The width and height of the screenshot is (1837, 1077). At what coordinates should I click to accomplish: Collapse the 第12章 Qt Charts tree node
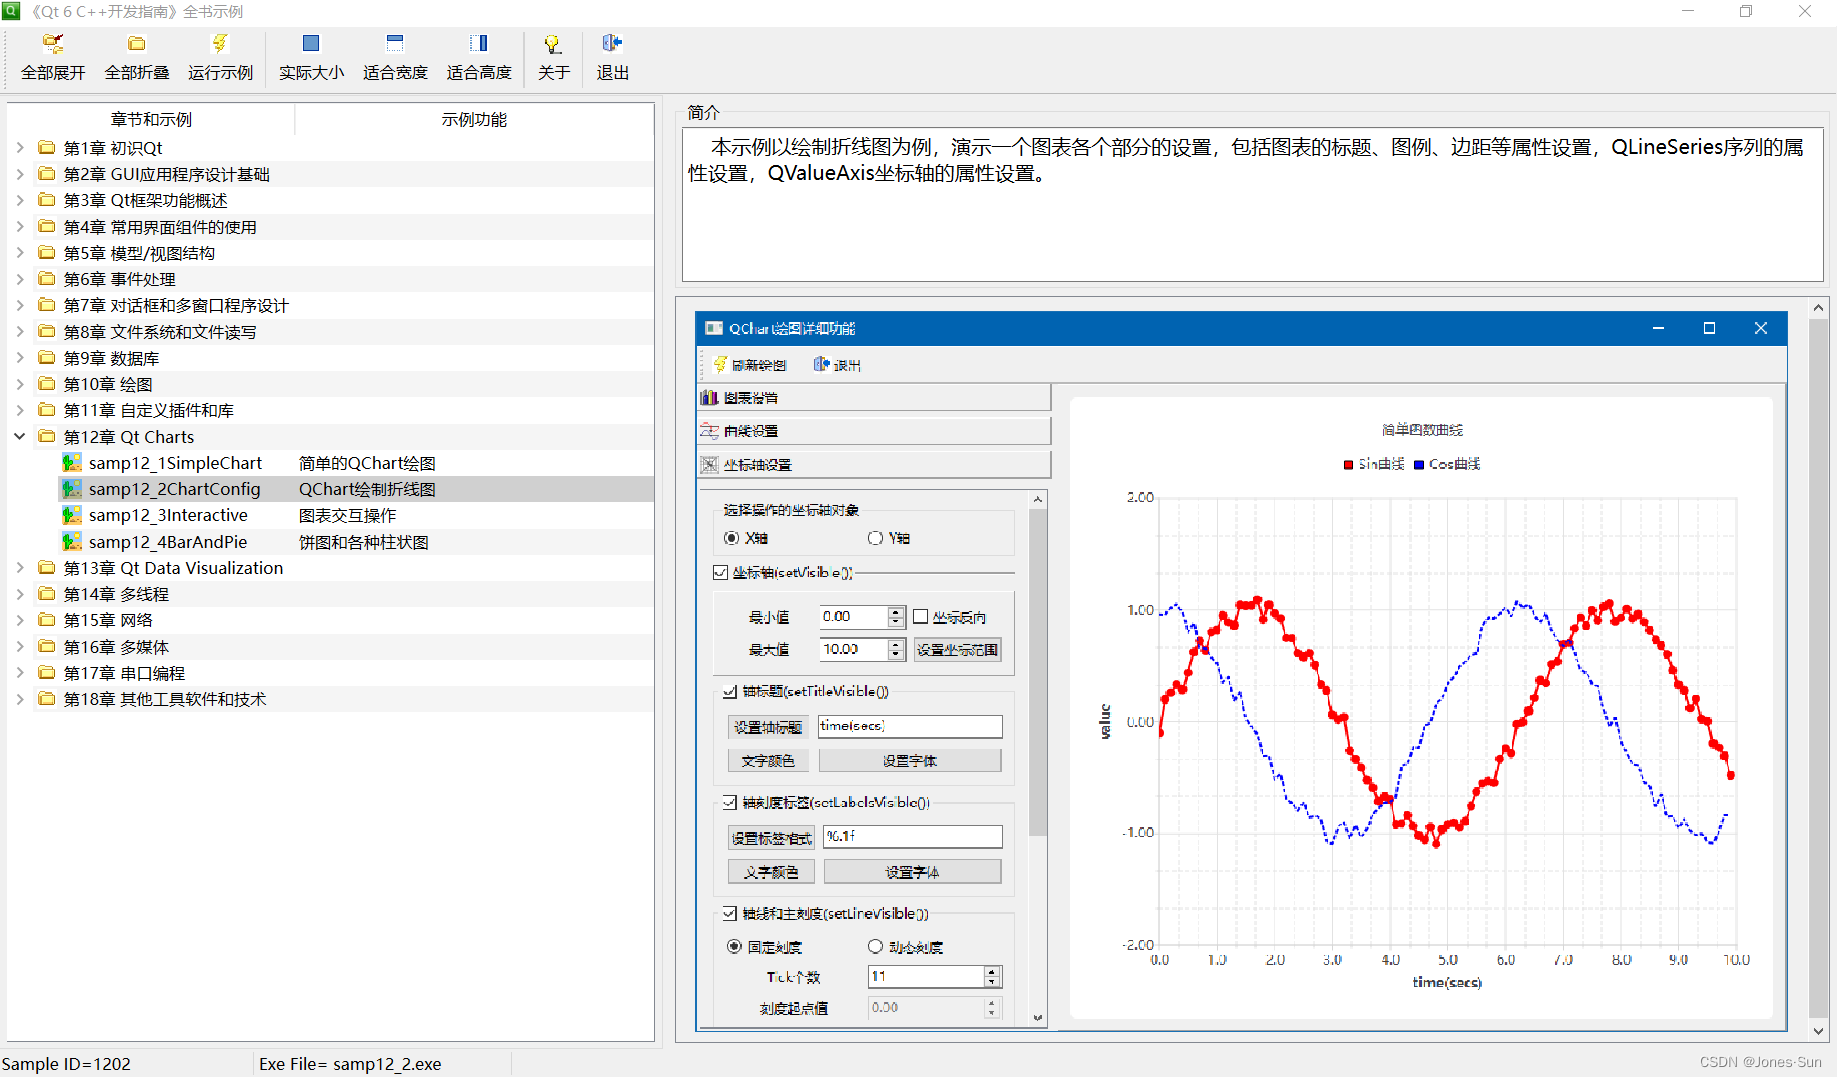coord(20,436)
